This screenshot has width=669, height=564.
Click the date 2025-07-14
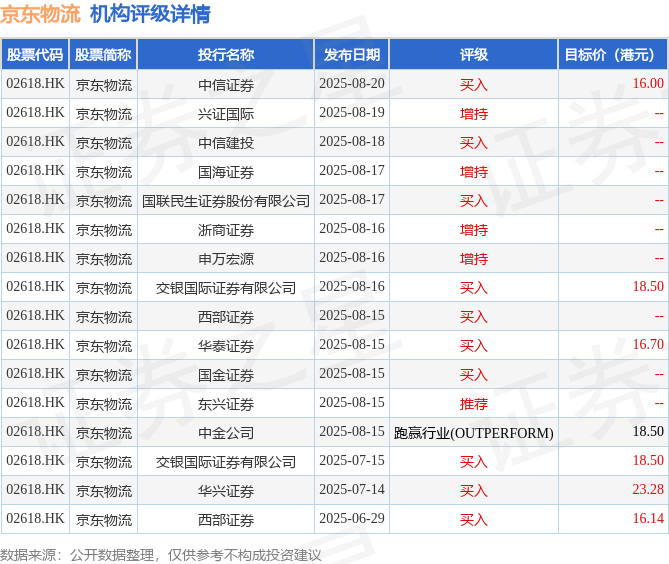pyautogui.click(x=352, y=489)
